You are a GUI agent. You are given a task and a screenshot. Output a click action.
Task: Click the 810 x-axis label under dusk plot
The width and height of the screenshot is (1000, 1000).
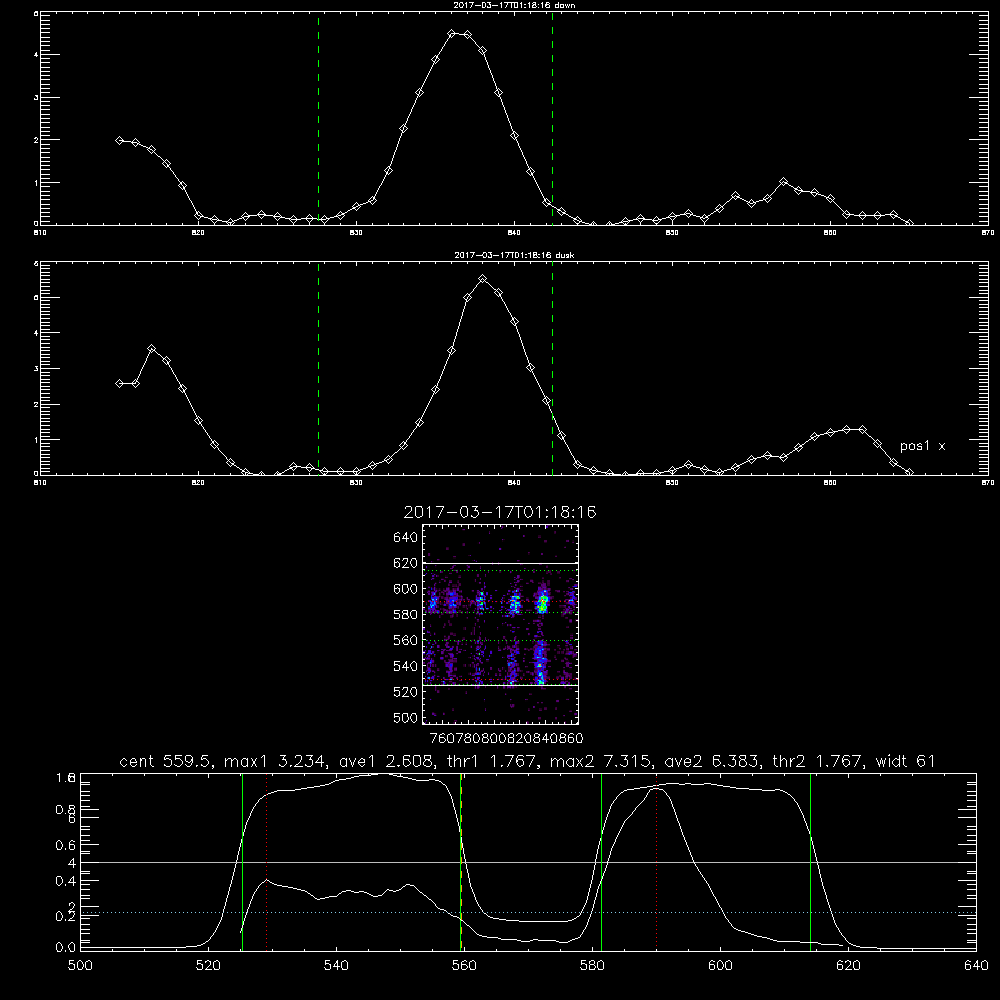[40, 483]
